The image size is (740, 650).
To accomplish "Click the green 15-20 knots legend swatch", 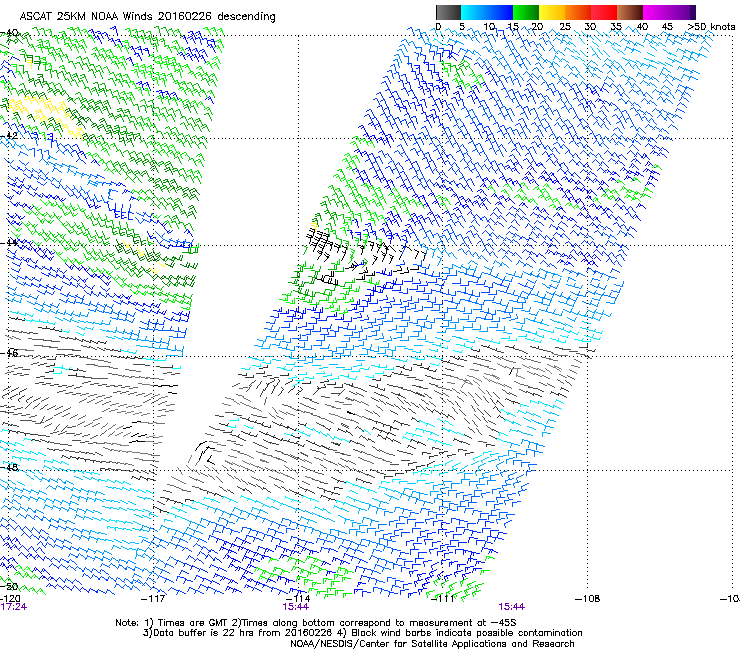I will pos(526,12).
